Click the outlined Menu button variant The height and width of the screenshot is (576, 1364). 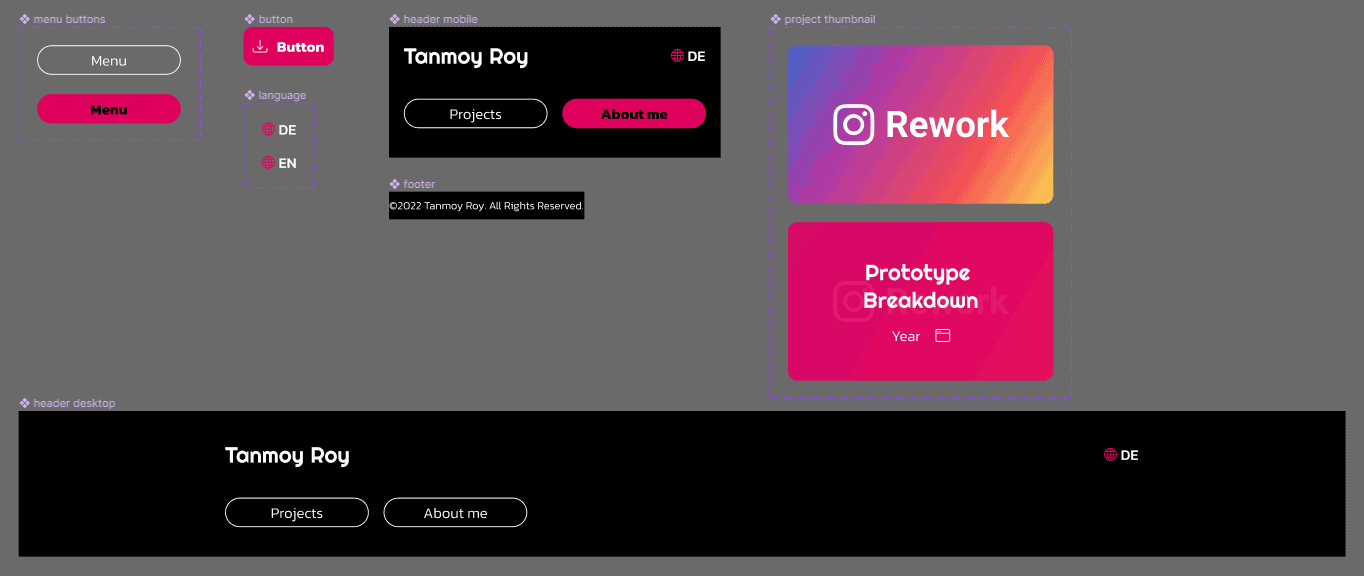tap(109, 61)
